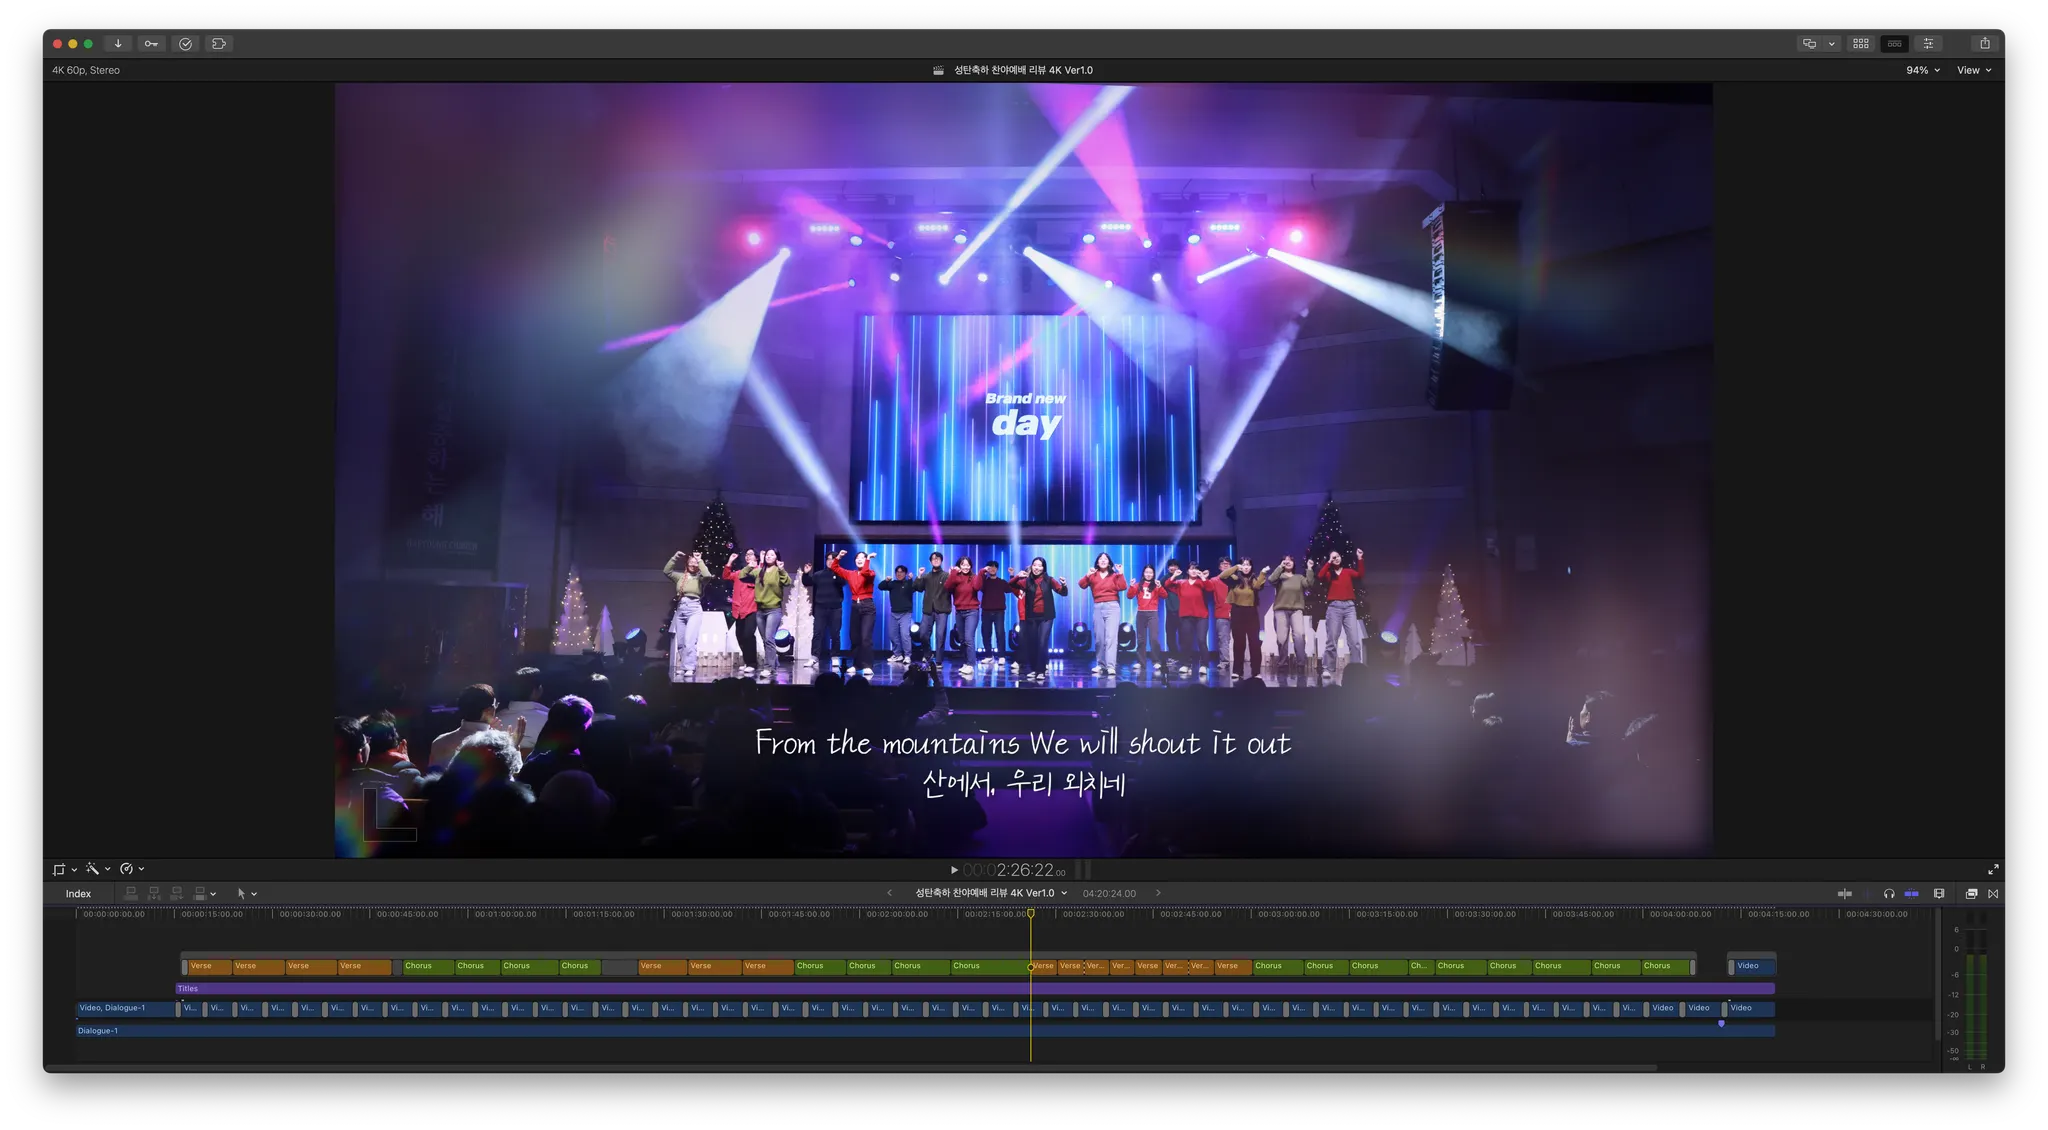Open the Background Tasks checkmark icon
Image resolution: width=2048 pixels, height=1130 pixels.
(x=185, y=44)
